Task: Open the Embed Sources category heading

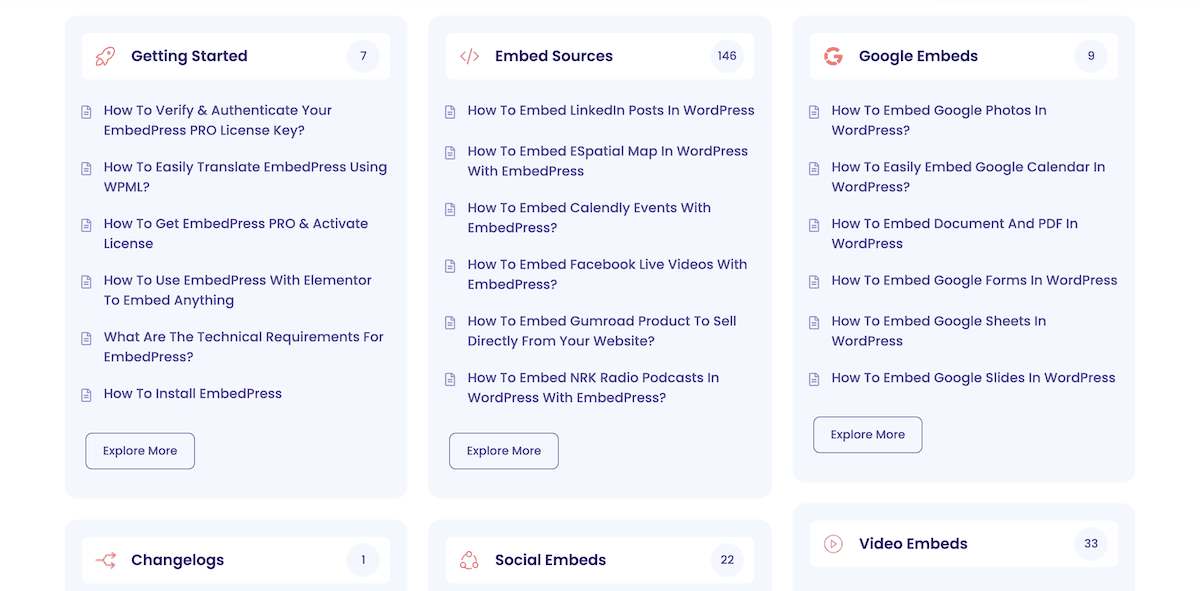Action: 554,56
